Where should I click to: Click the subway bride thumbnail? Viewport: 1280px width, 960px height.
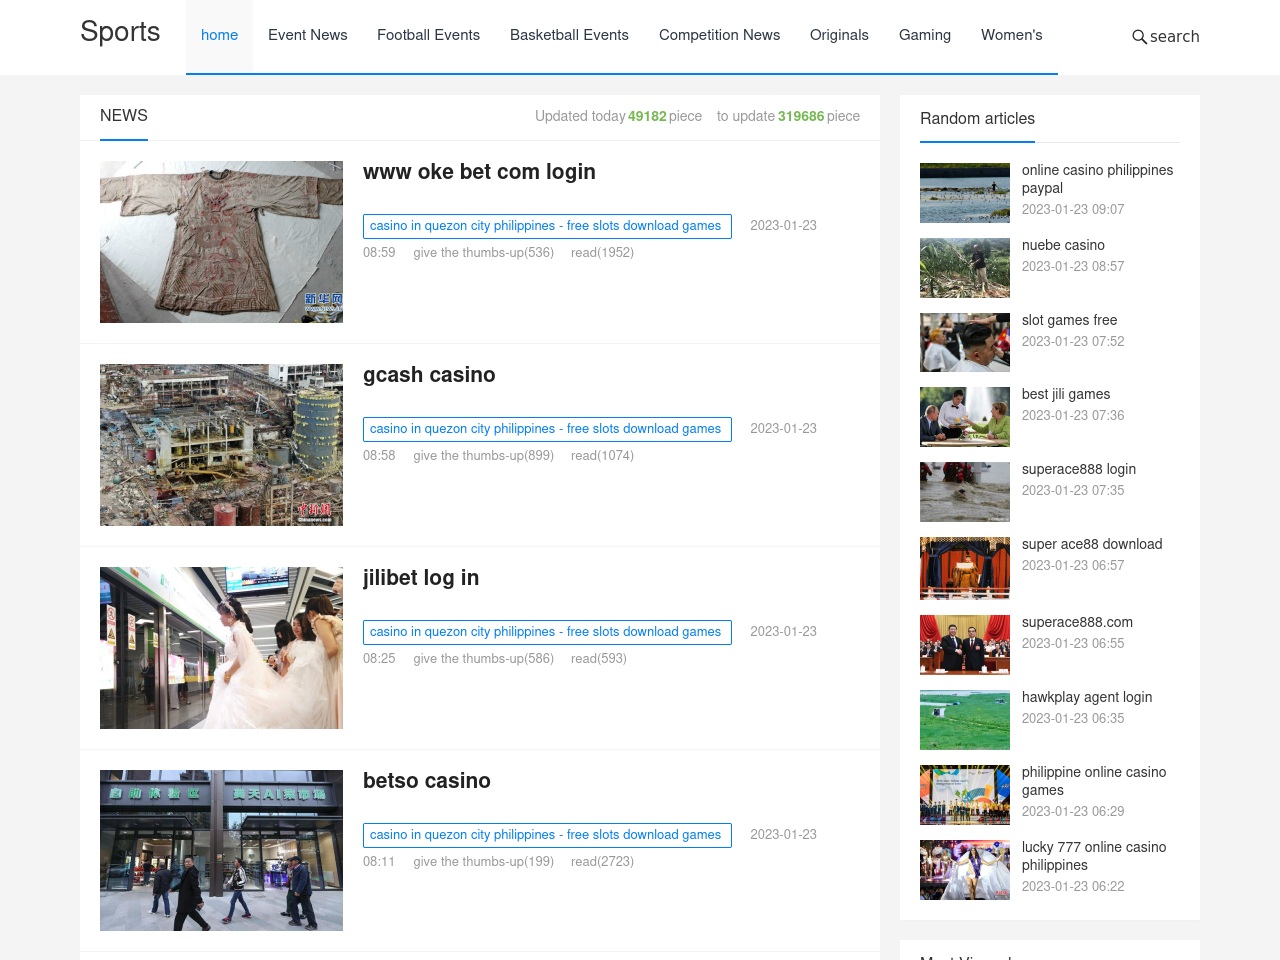[221, 648]
